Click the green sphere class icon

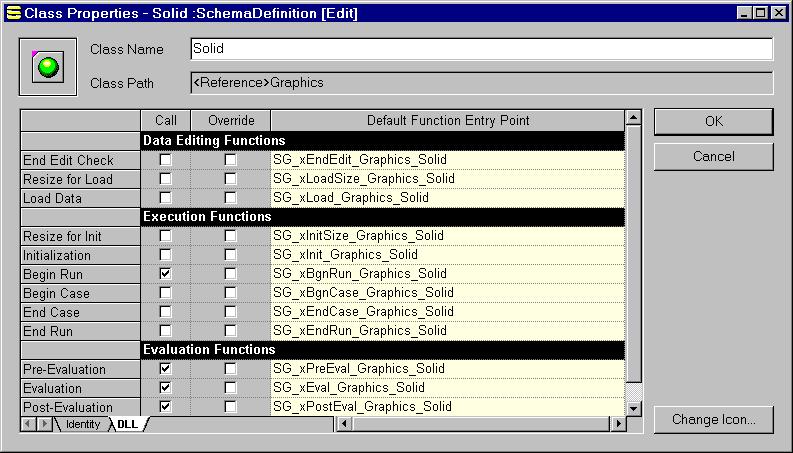coord(47,67)
